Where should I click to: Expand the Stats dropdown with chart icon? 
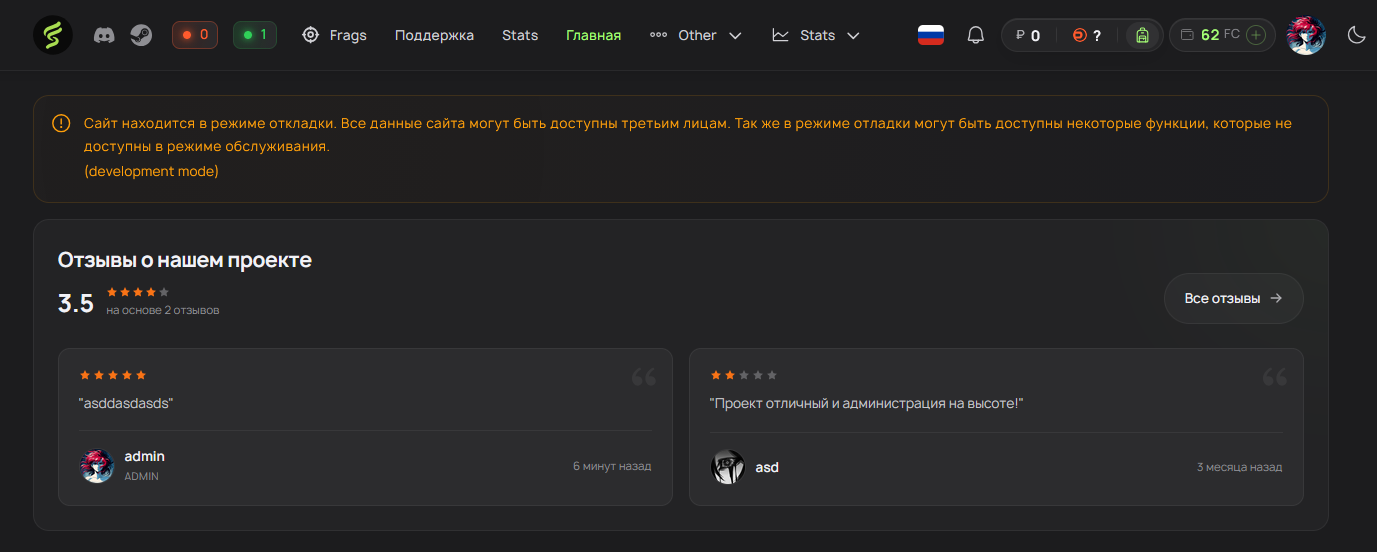click(816, 35)
